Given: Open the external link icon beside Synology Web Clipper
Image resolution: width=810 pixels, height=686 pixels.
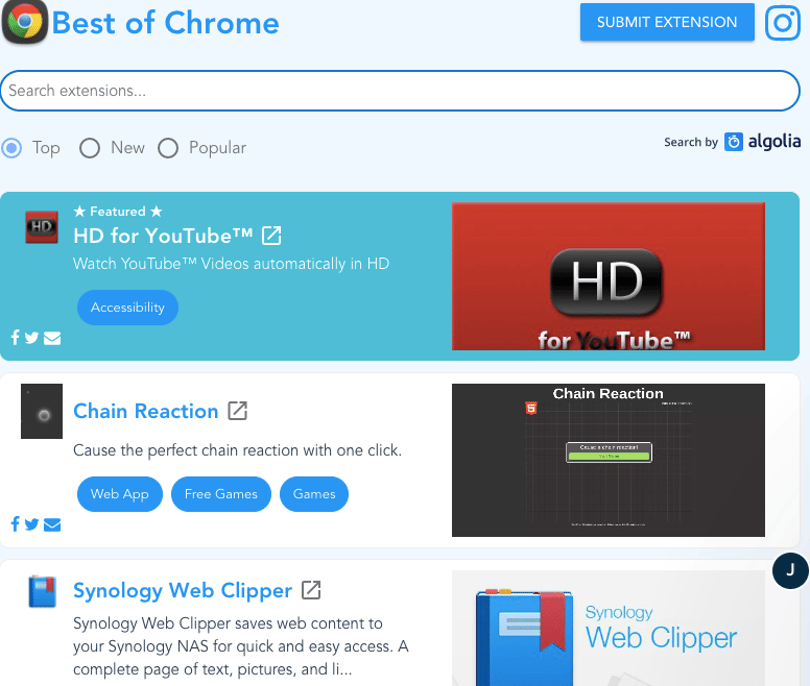Looking at the screenshot, I should [311, 590].
